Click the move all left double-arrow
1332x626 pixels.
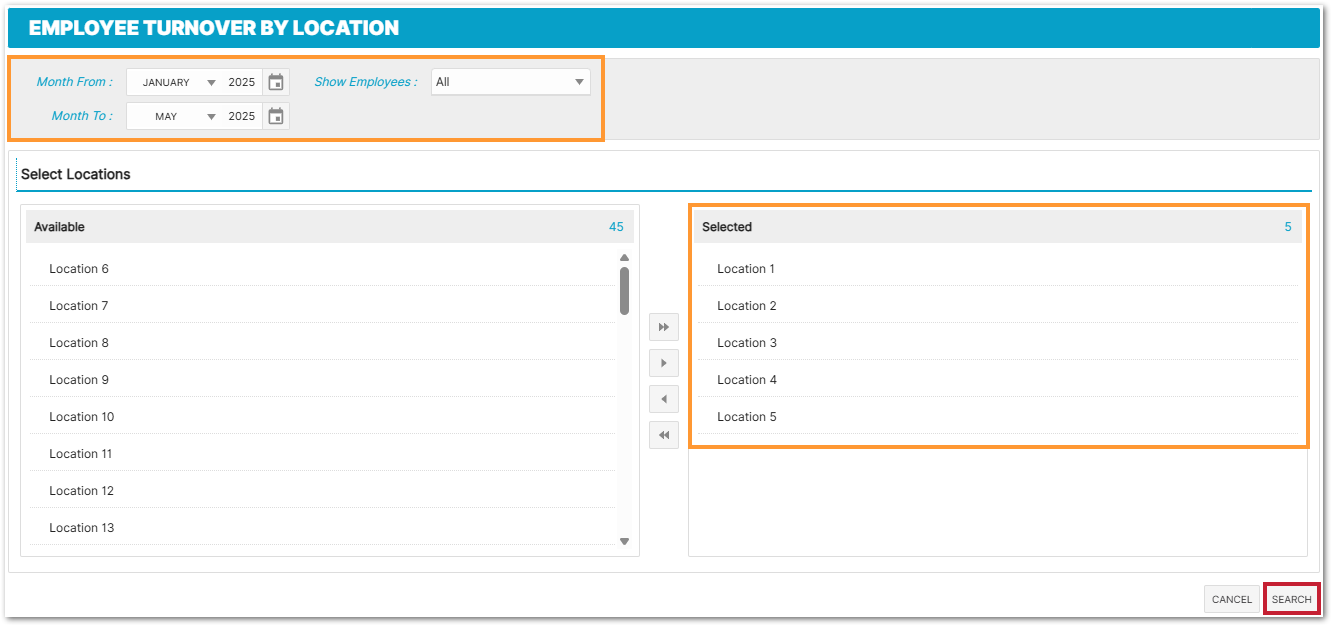pos(663,435)
